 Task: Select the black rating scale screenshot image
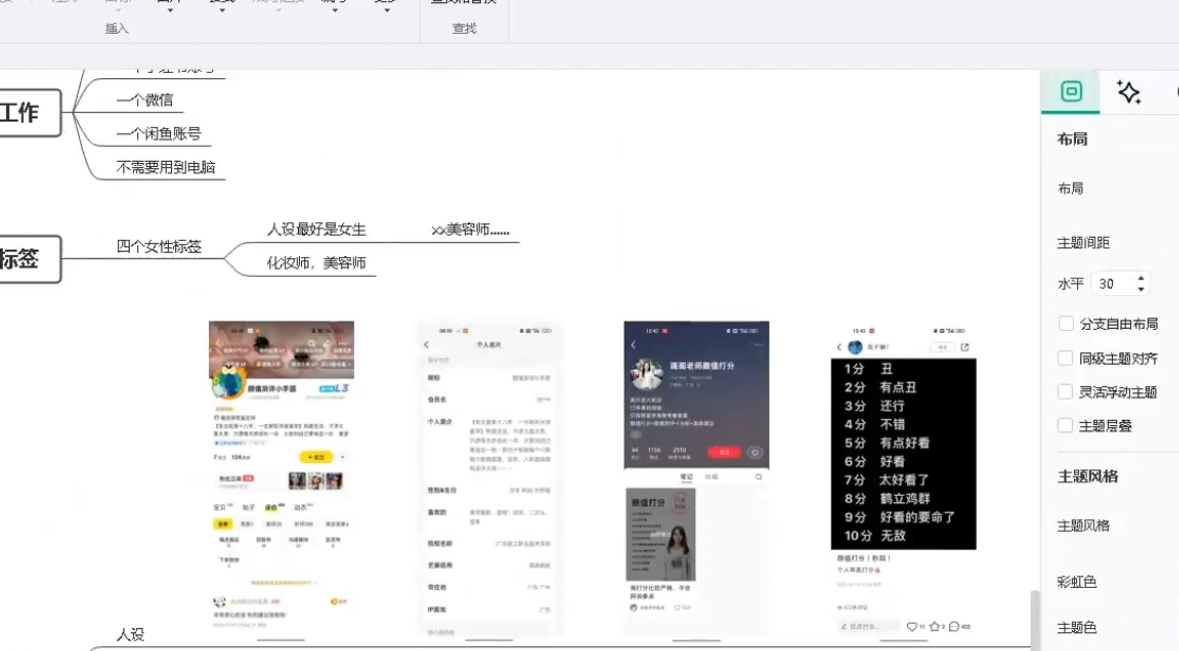point(903,453)
